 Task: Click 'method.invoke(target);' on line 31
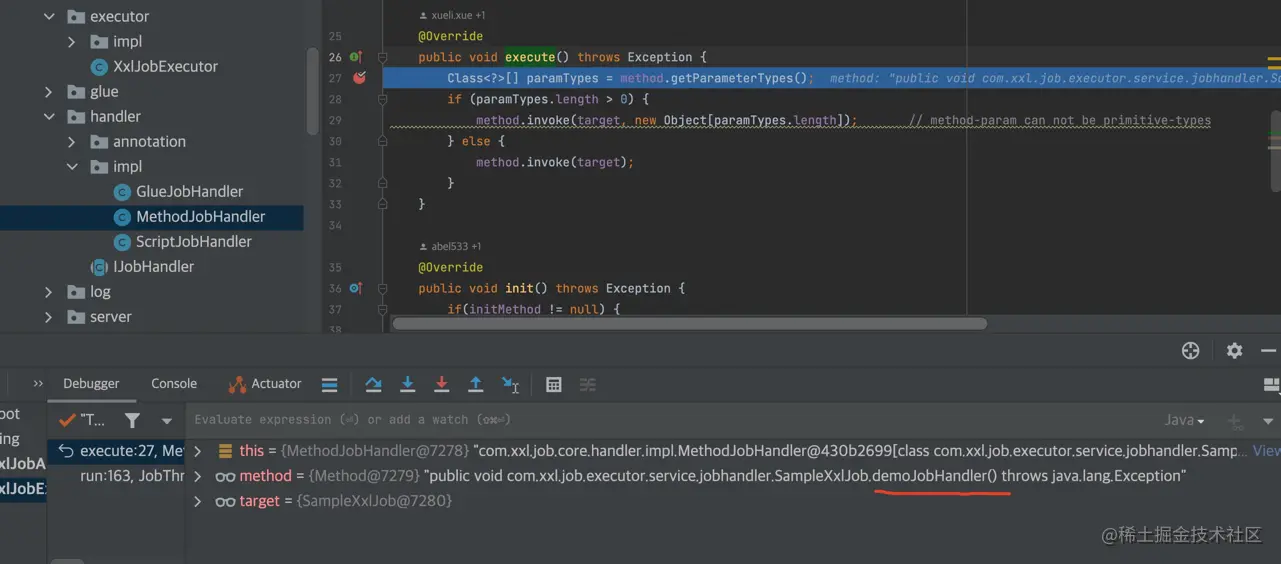coord(555,162)
